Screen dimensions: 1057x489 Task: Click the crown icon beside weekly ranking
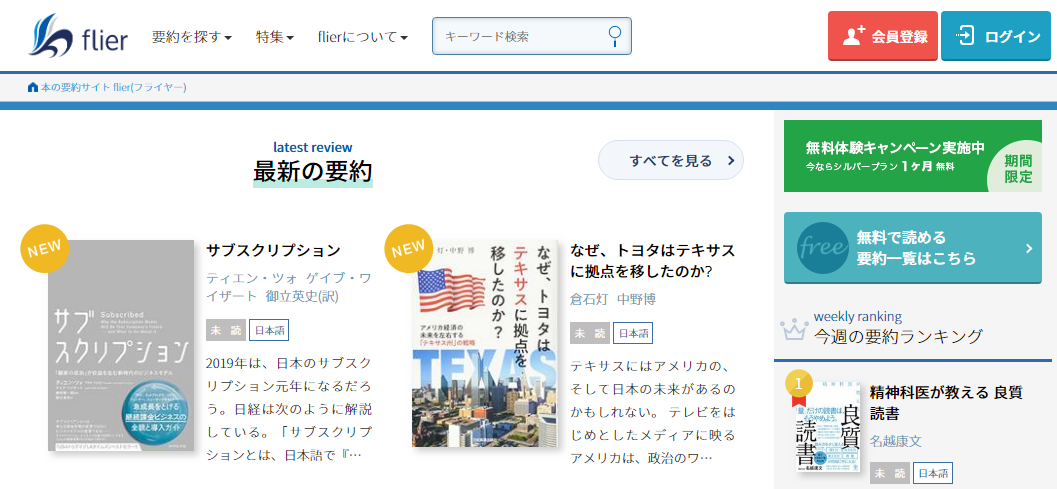point(793,328)
